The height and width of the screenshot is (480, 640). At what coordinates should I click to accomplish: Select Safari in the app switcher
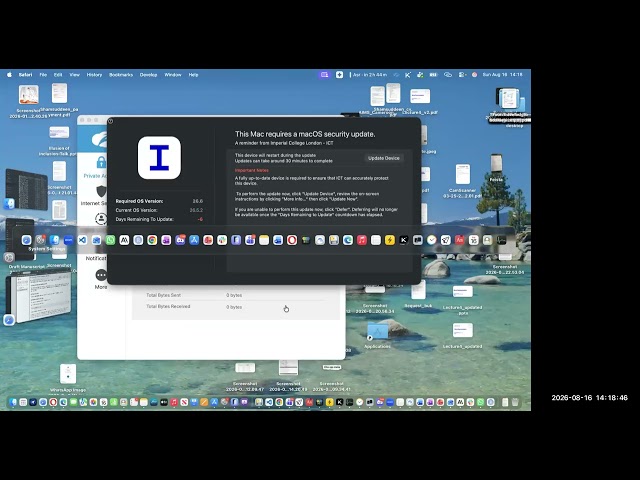point(27,240)
